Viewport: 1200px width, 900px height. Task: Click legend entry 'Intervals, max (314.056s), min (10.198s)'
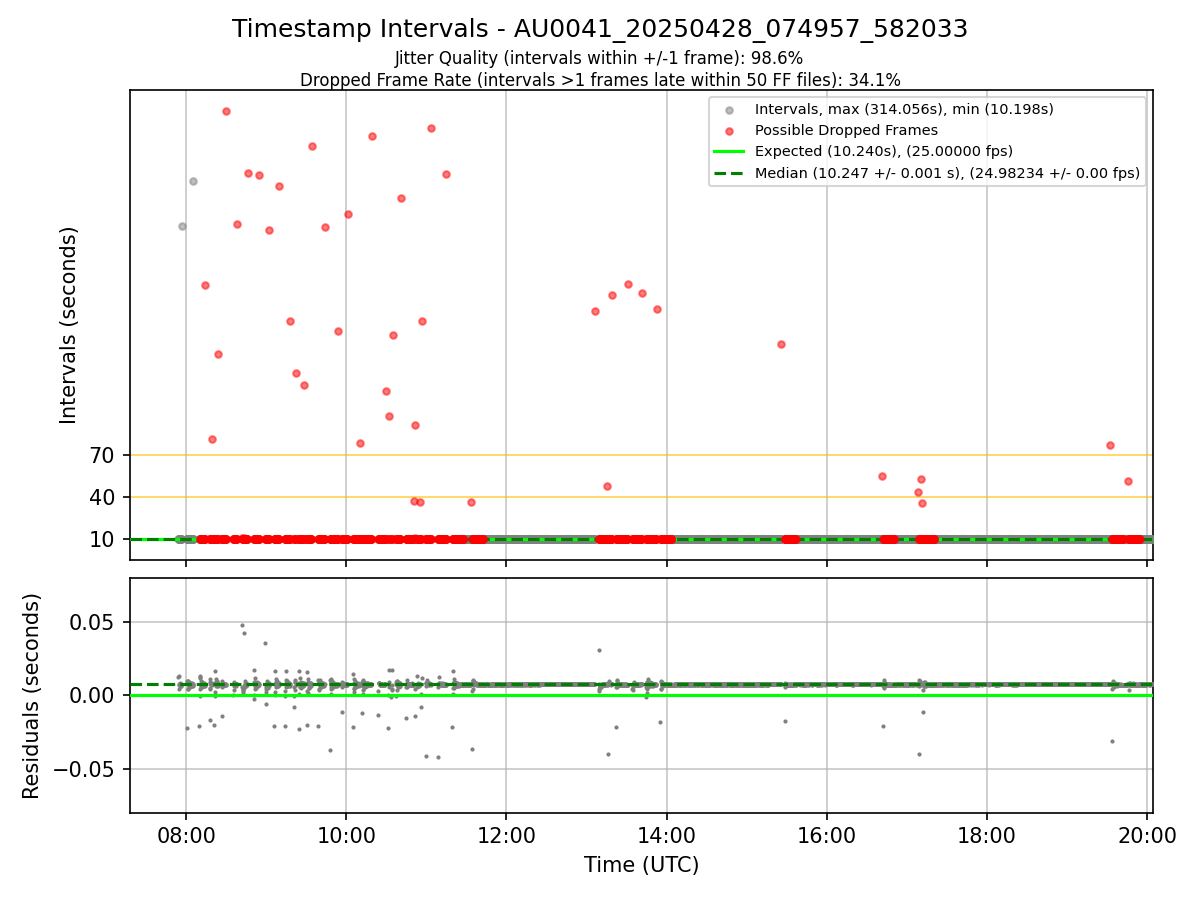point(904,109)
